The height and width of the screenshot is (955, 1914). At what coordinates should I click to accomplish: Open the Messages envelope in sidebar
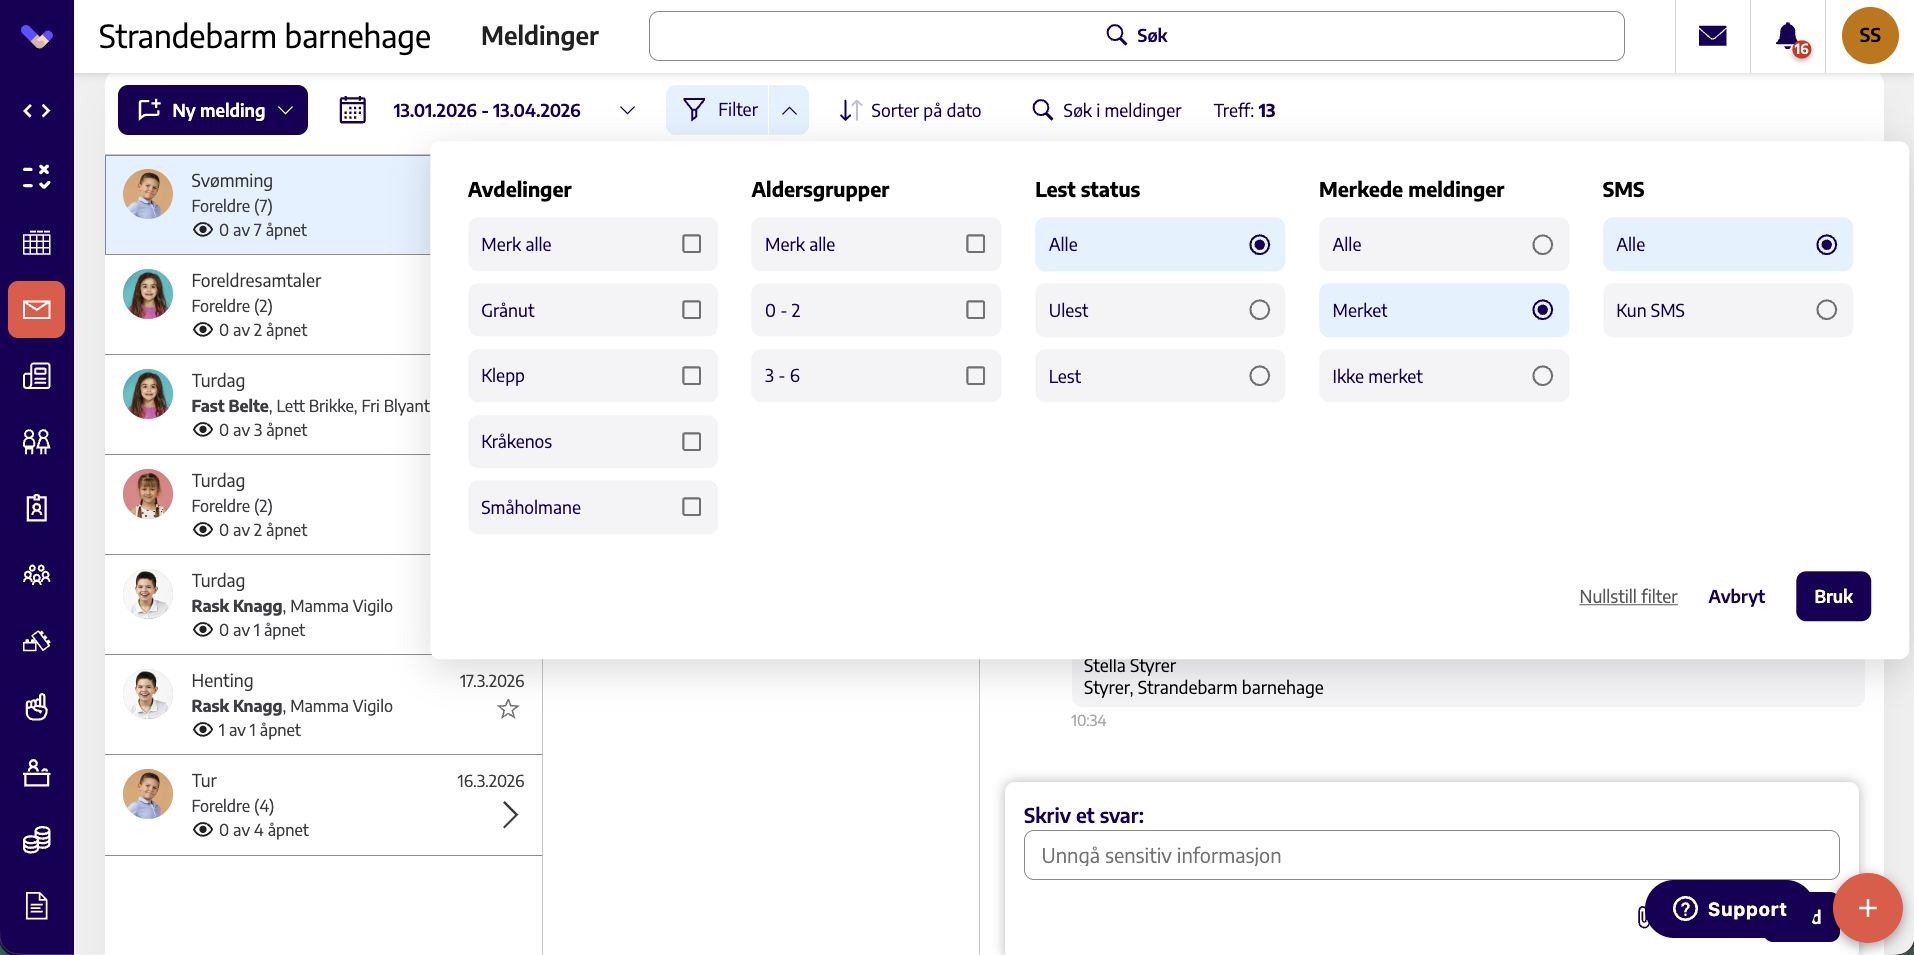pyautogui.click(x=37, y=309)
